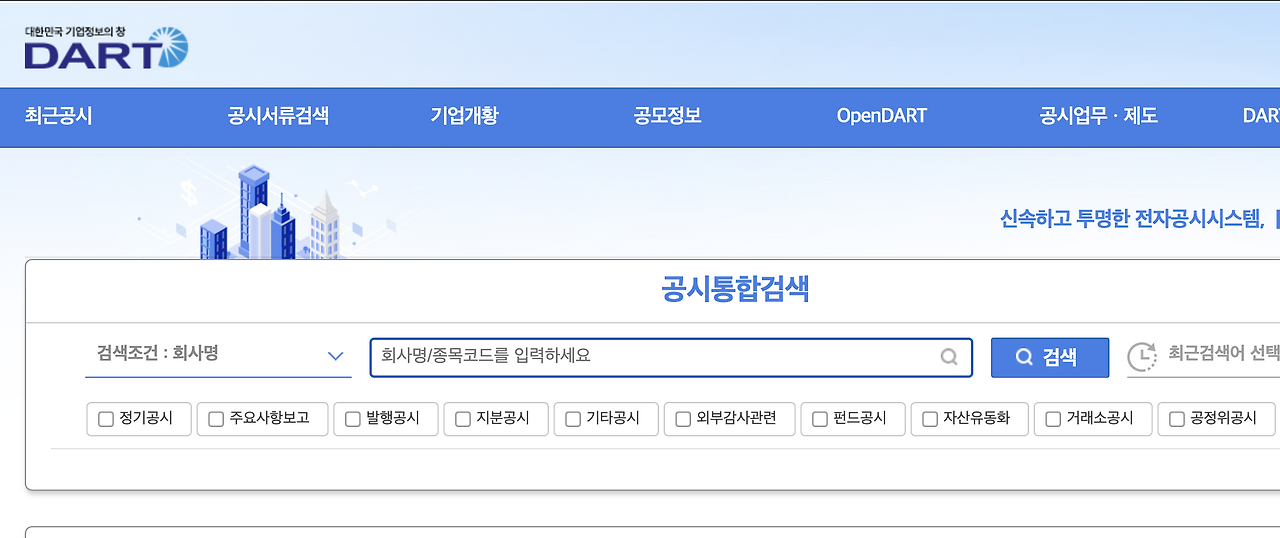Click the magnifier icon inside the search field
The image size is (1280, 538).
(x=949, y=357)
